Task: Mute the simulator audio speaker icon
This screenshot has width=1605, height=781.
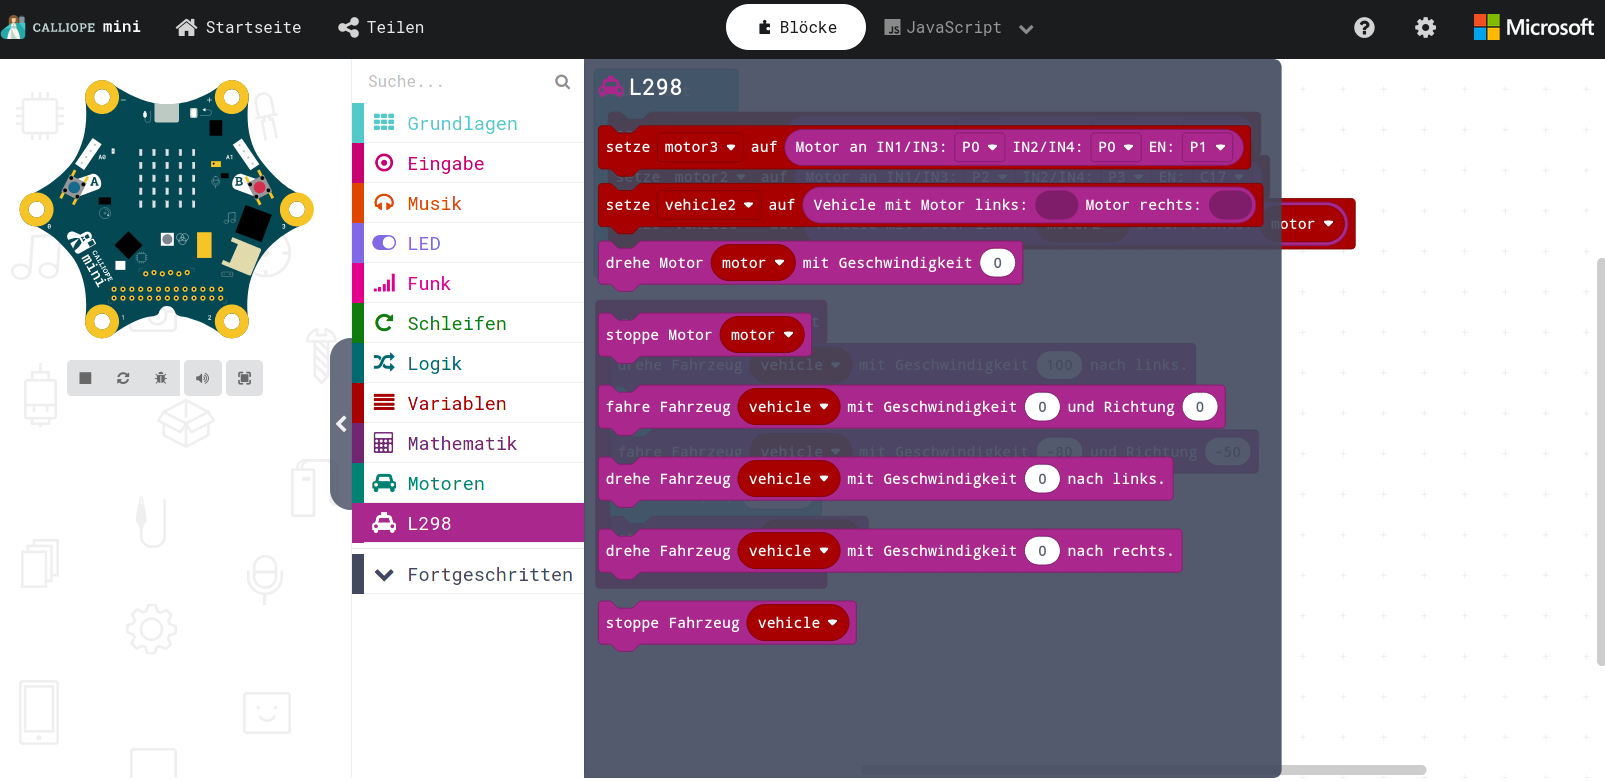Action: click(203, 378)
